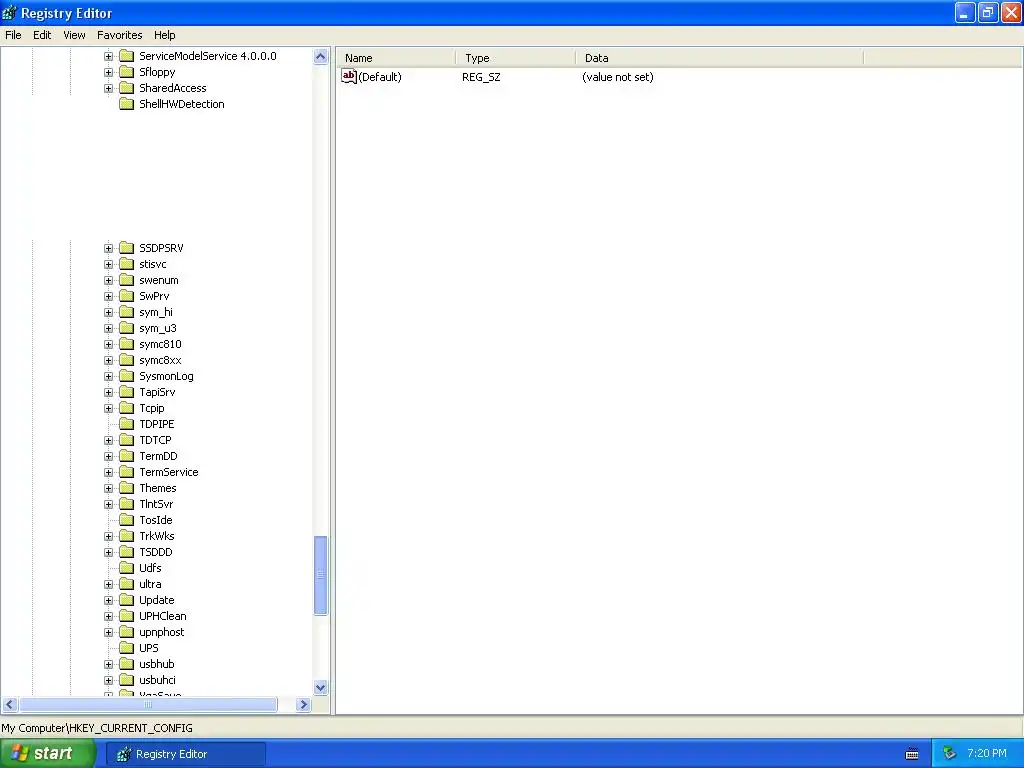Image resolution: width=1024 pixels, height=768 pixels.
Task: Open the Edit menu
Action: click(42, 35)
